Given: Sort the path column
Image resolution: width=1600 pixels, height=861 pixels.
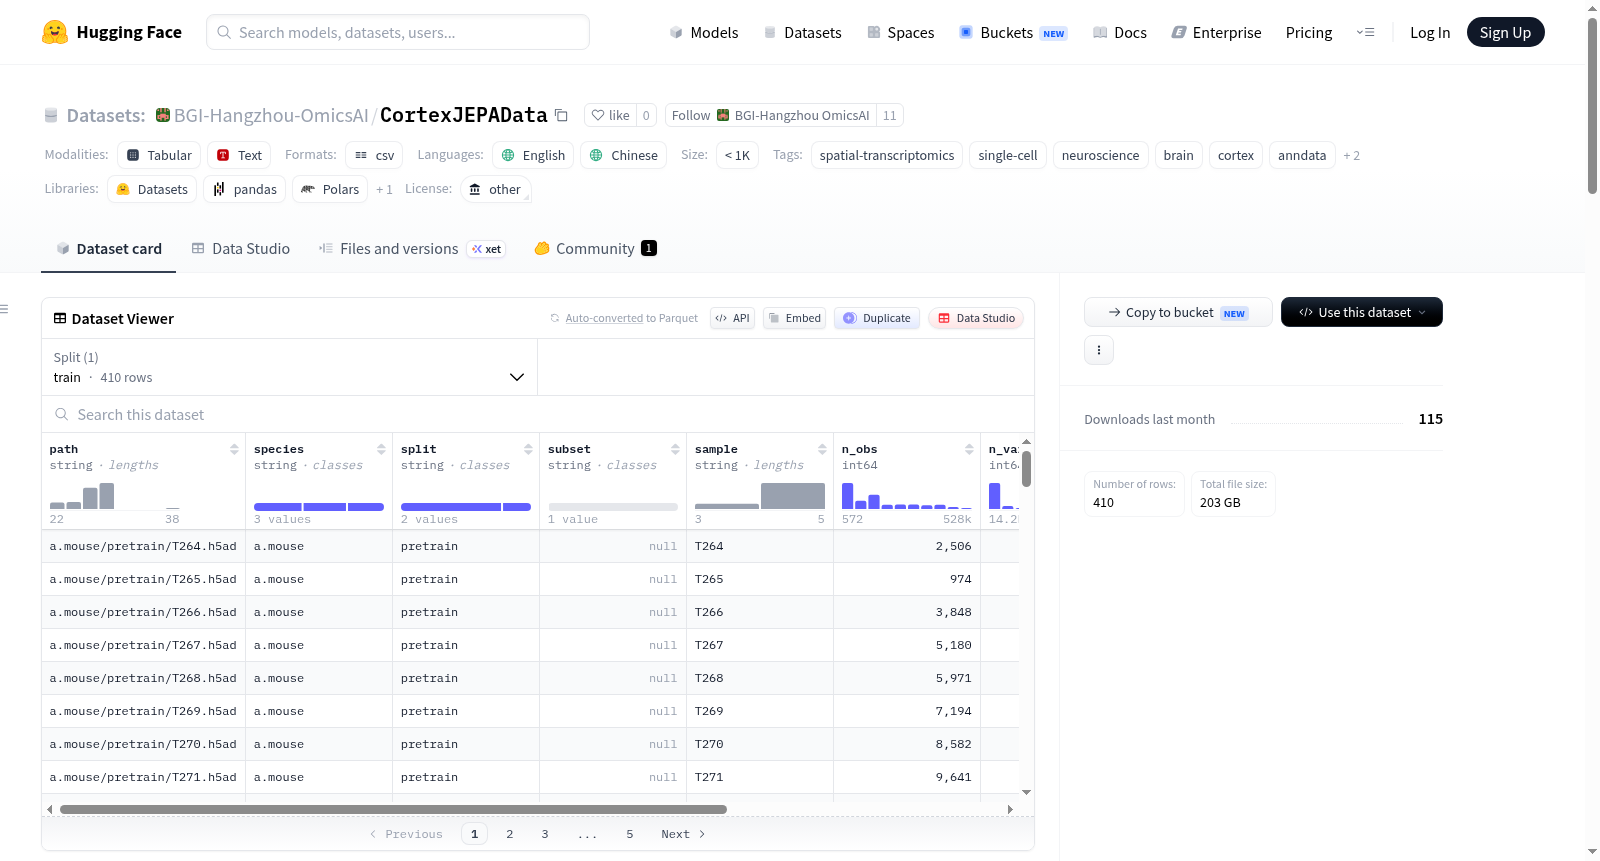Looking at the screenshot, I should pos(234,449).
